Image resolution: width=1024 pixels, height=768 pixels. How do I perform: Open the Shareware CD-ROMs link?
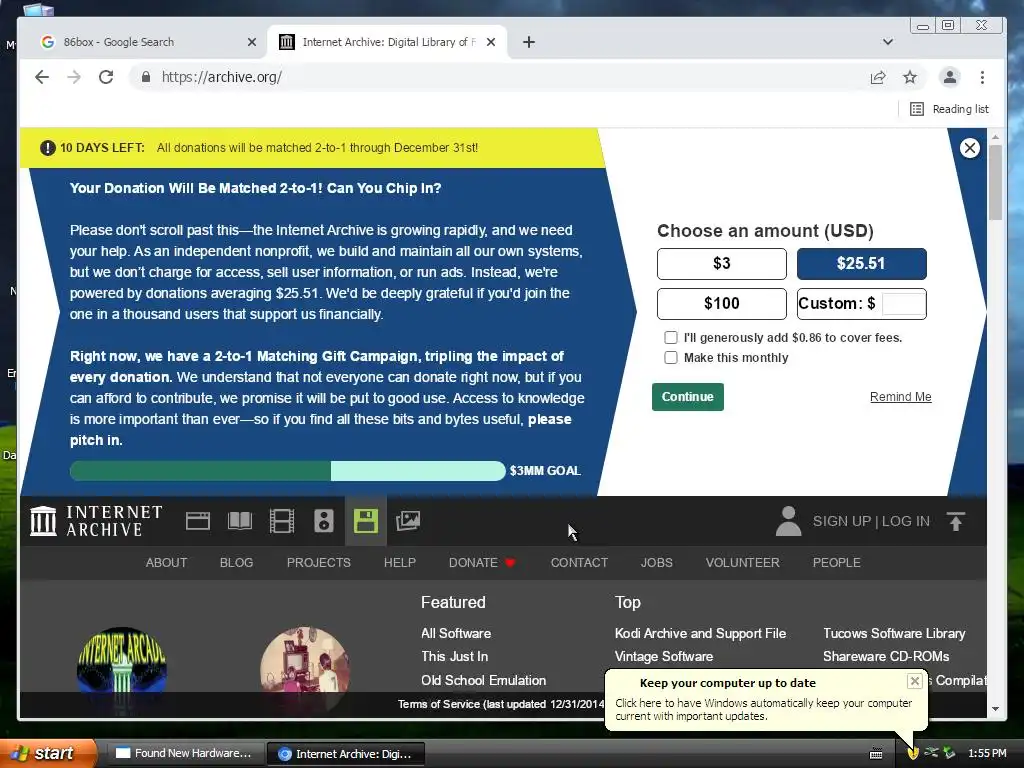[886, 656]
